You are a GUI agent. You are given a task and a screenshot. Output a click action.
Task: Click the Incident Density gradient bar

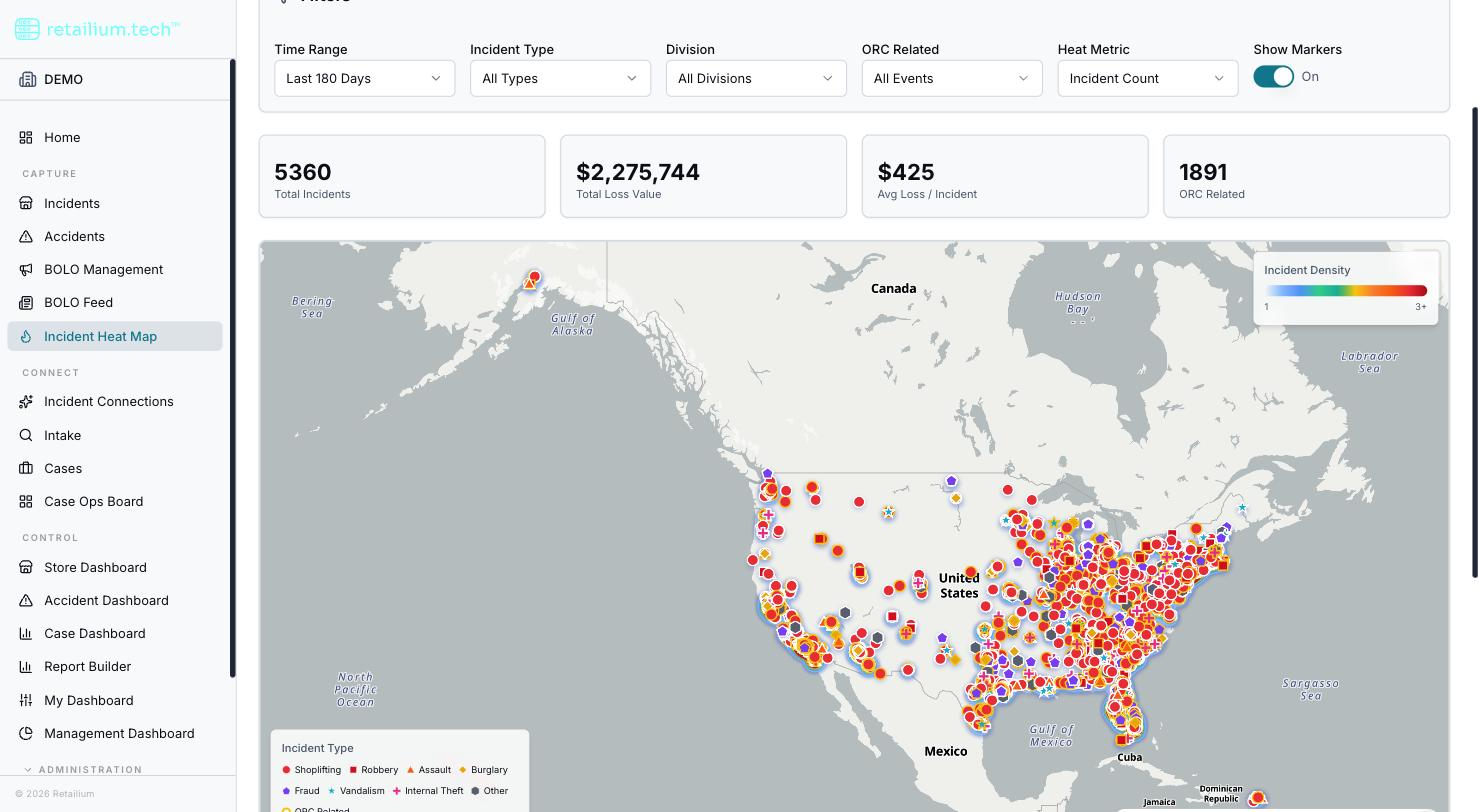[1345, 291]
